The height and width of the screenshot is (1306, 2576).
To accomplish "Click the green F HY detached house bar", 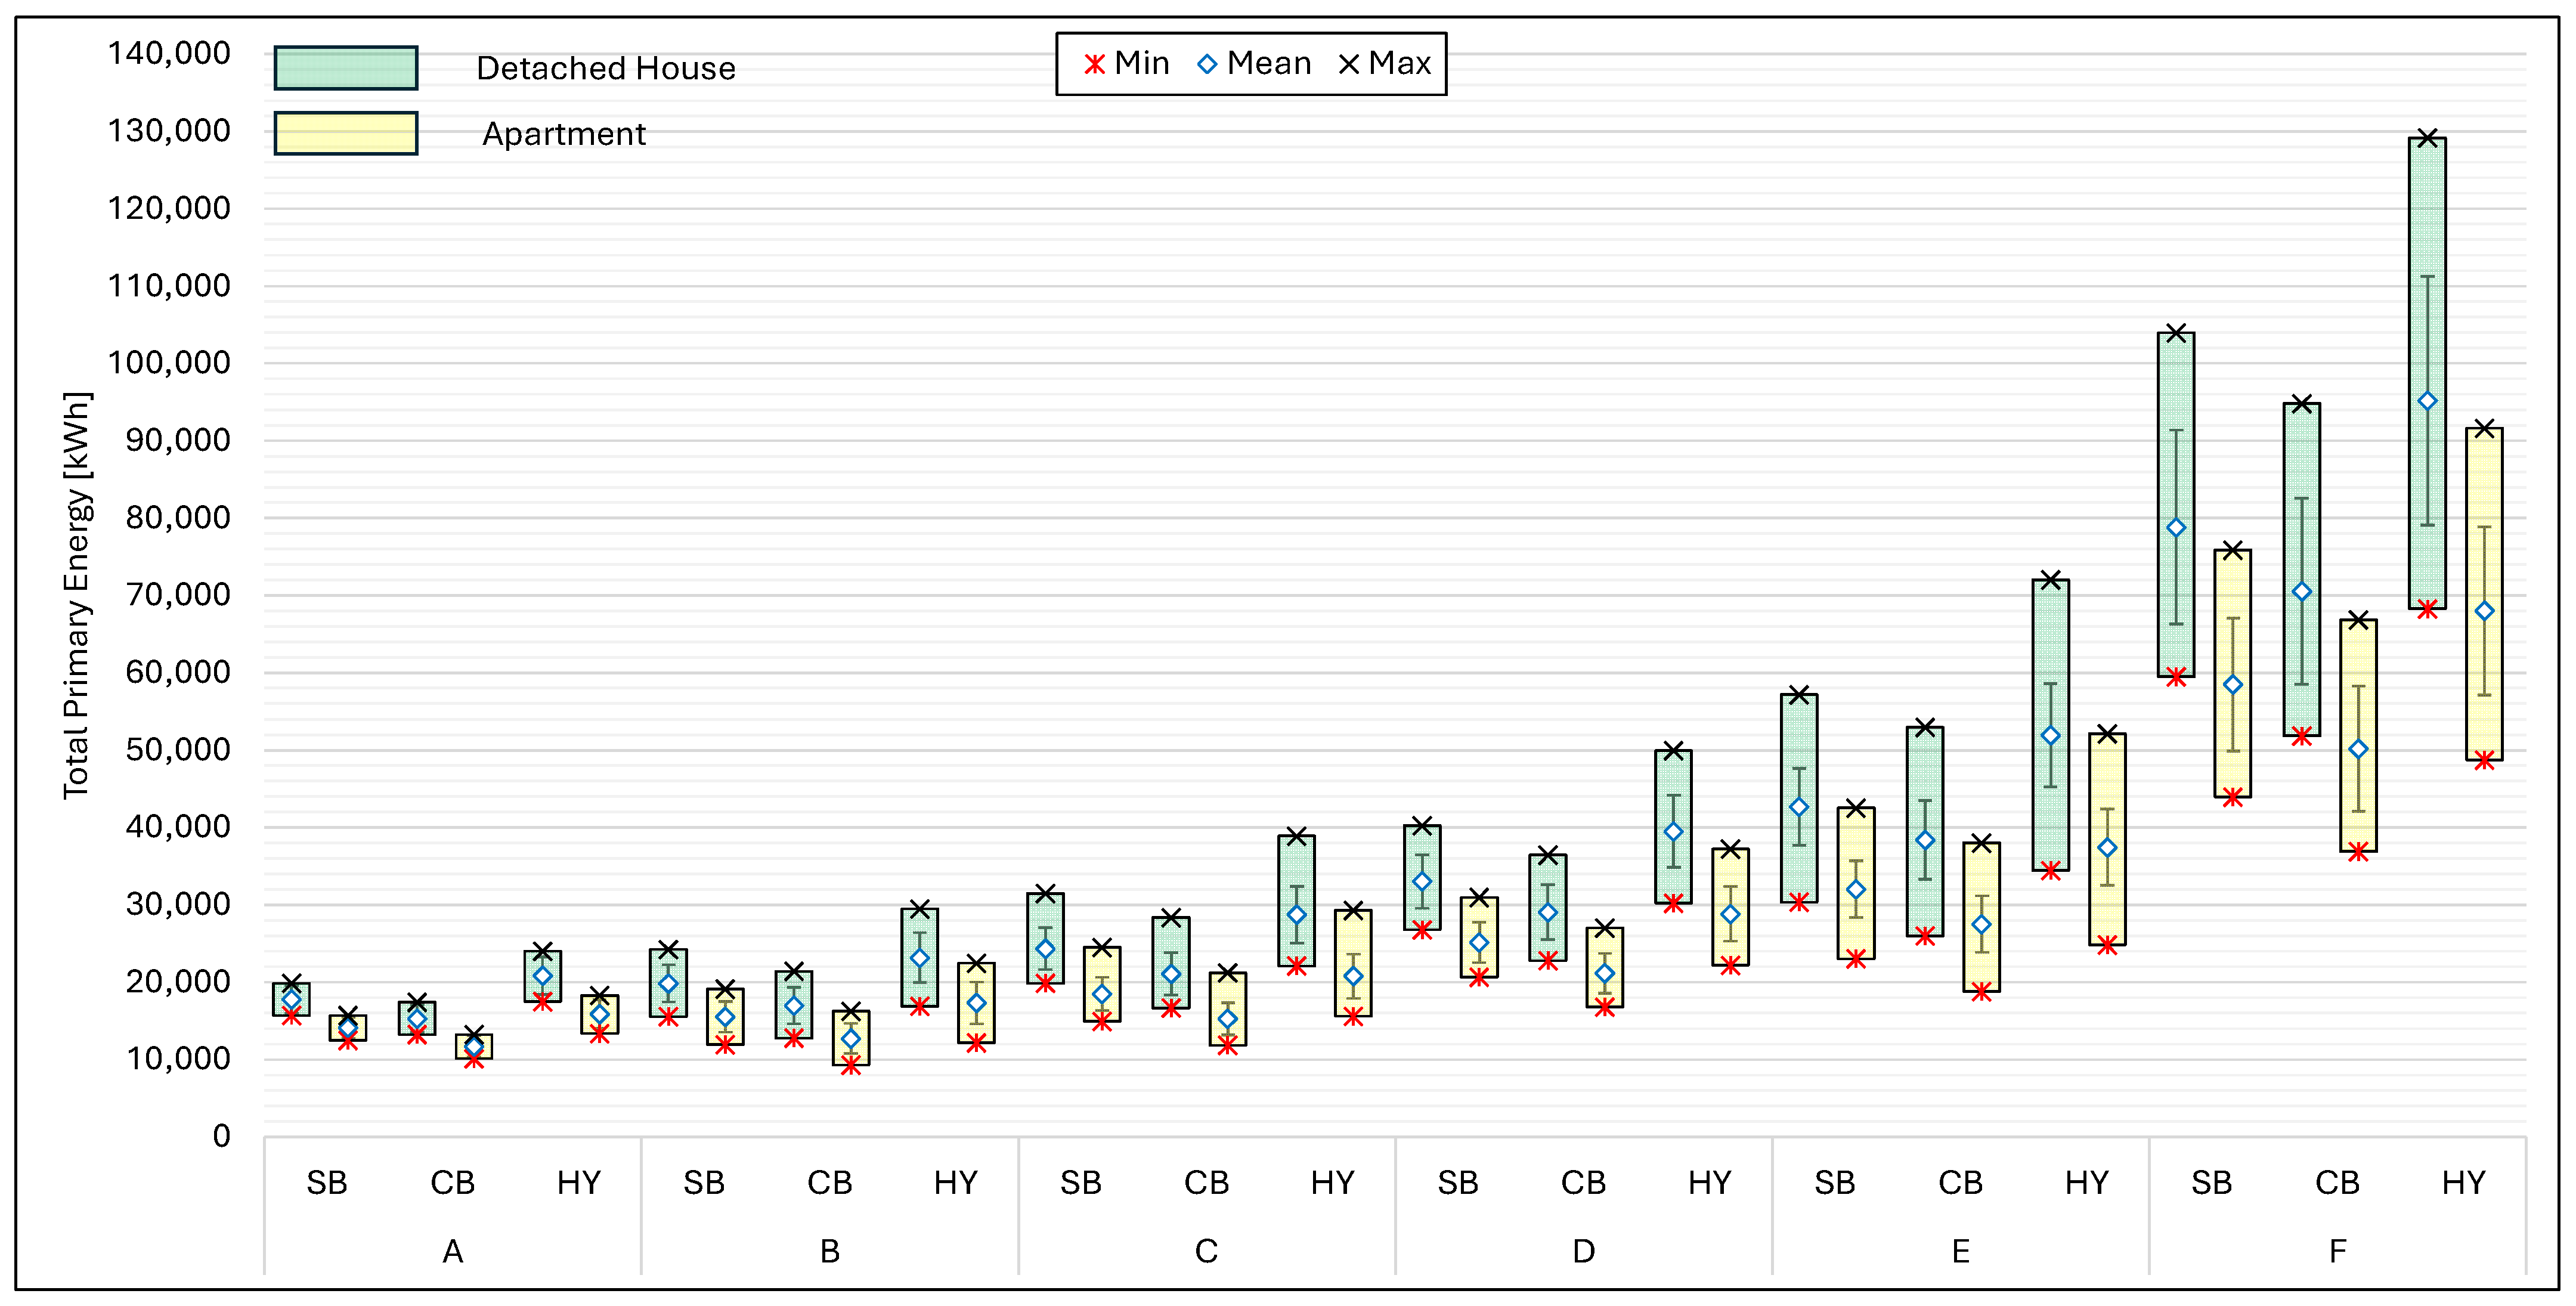I will (x=2427, y=373).
